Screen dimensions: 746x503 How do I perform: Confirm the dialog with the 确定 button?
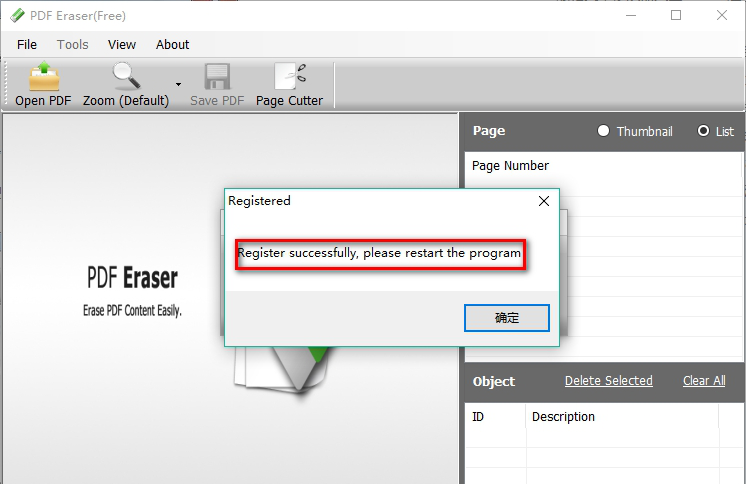click(x=507, y=318)
